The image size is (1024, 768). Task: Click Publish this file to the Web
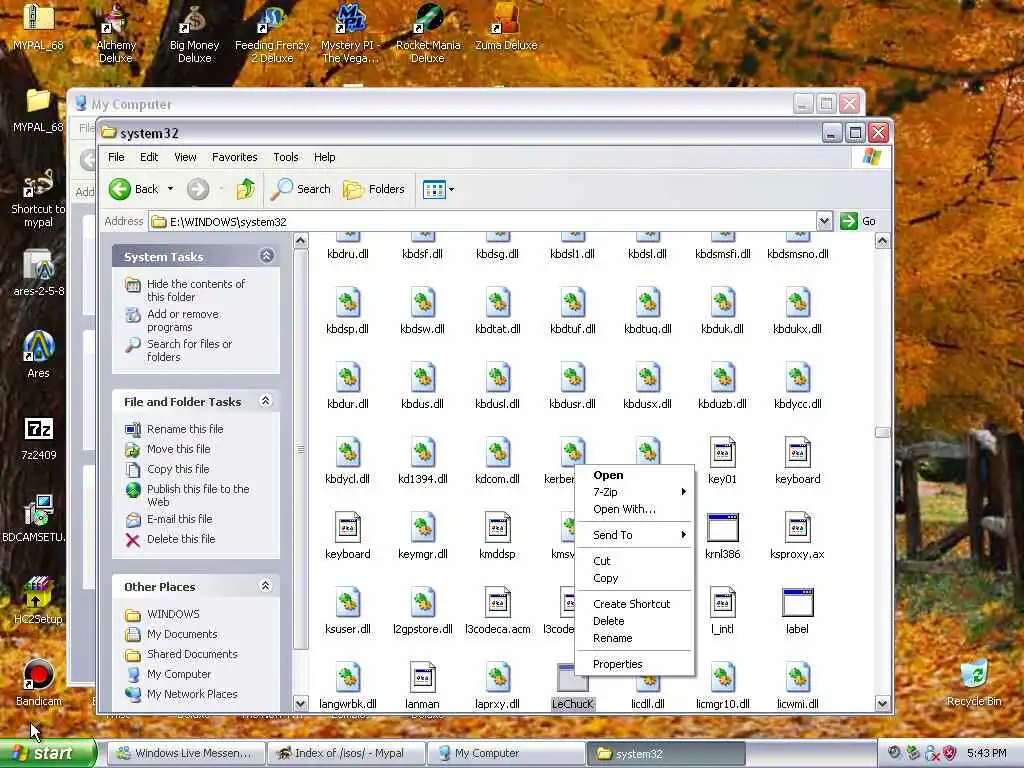click(x=198, y=496)
